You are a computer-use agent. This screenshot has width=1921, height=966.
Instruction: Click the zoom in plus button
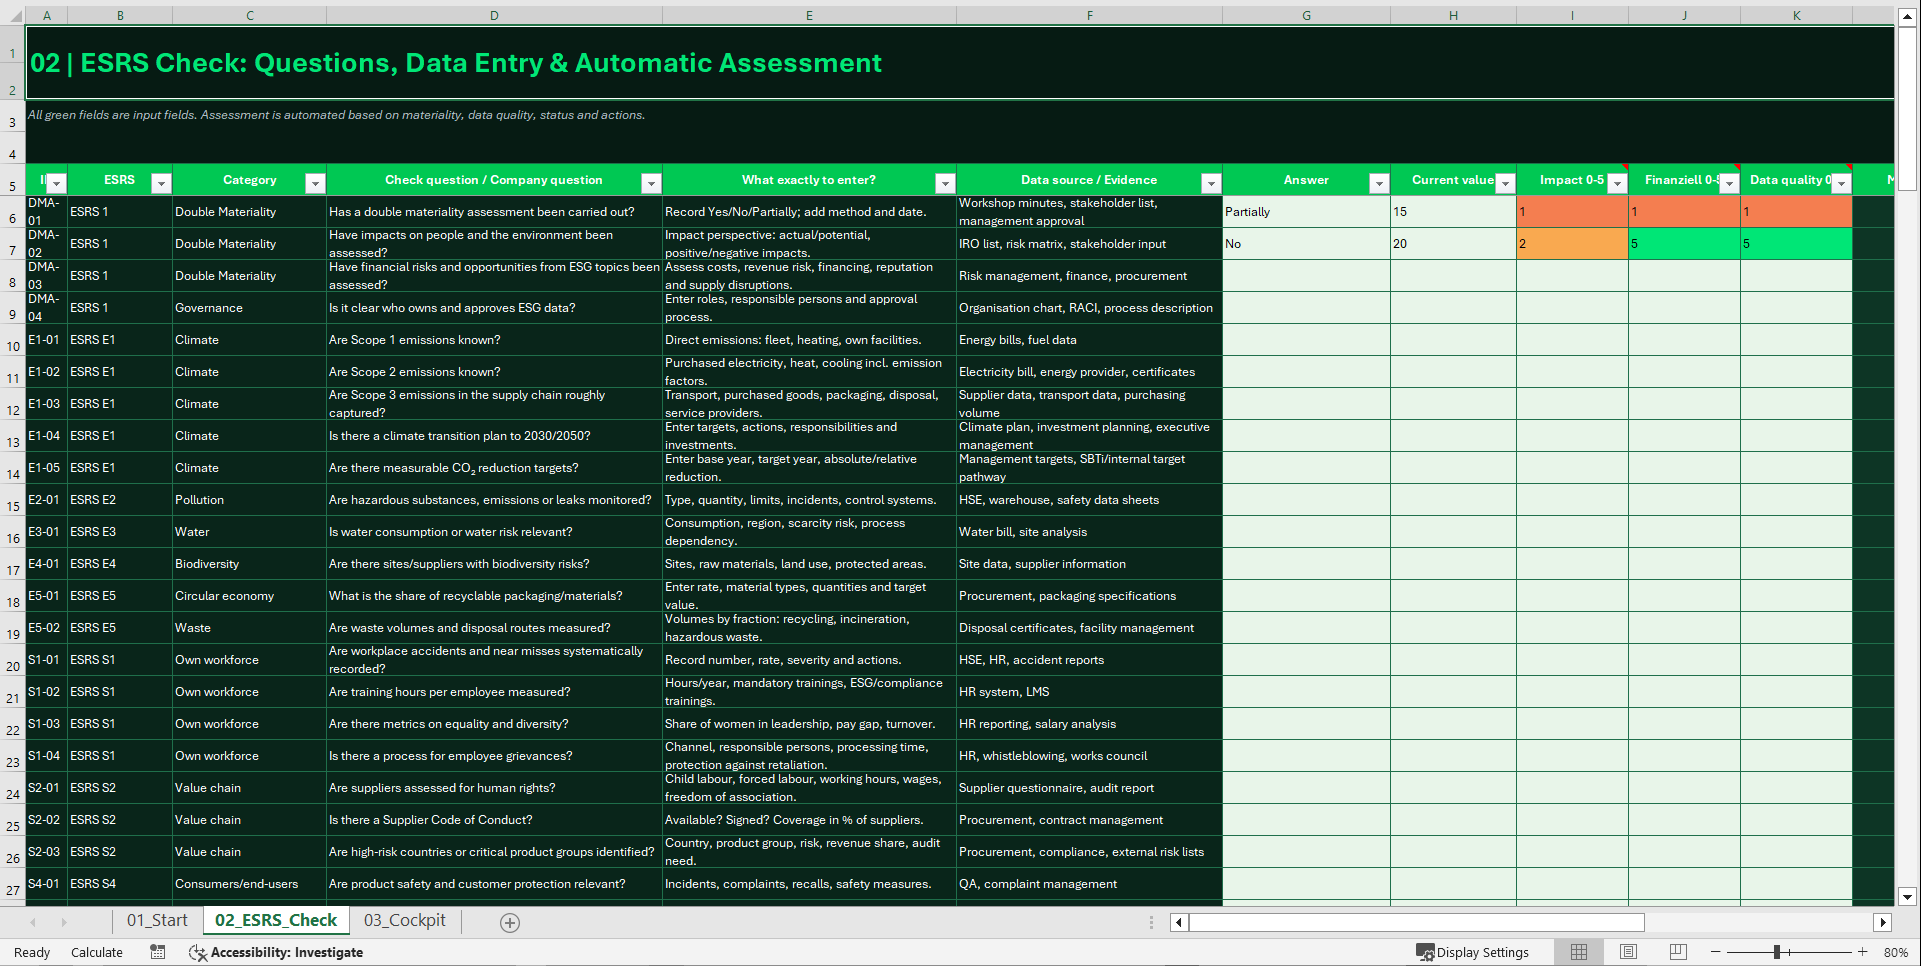(1862, 952)
